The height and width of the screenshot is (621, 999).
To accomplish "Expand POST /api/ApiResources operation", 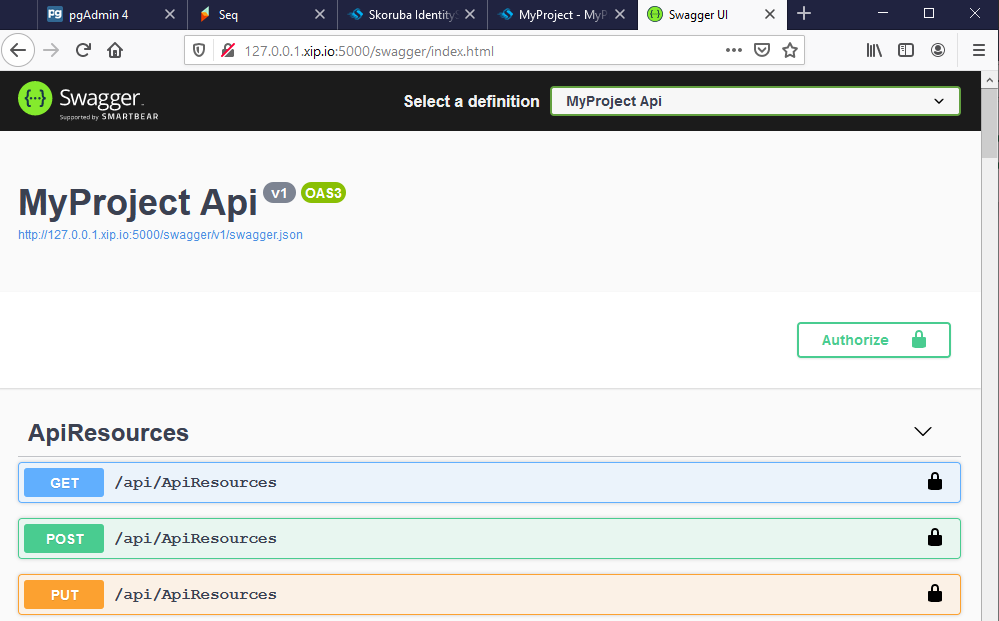I will click(489, 539).
